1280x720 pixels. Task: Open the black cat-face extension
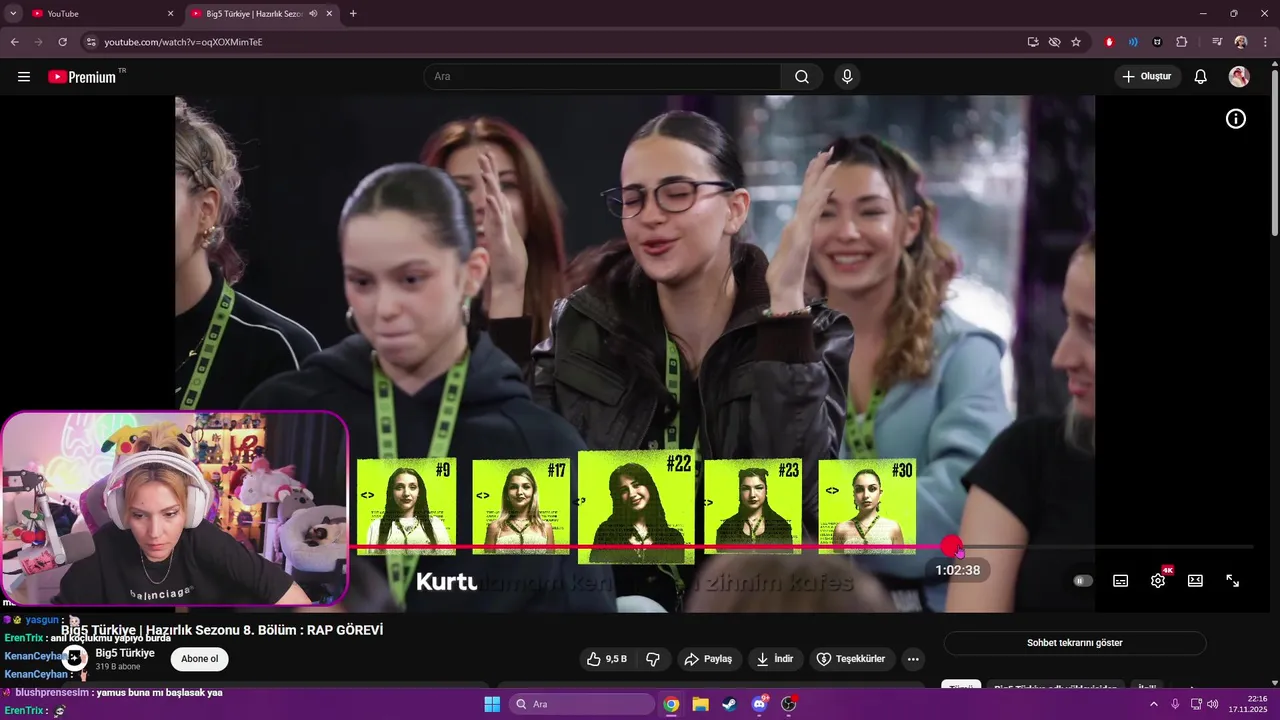(1157, 42)
